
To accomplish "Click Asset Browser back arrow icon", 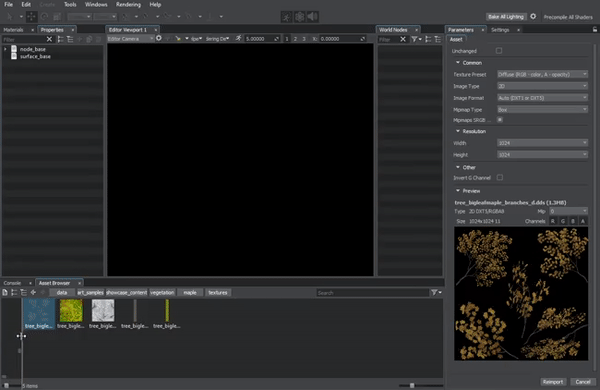I will (x=33, y=292).
